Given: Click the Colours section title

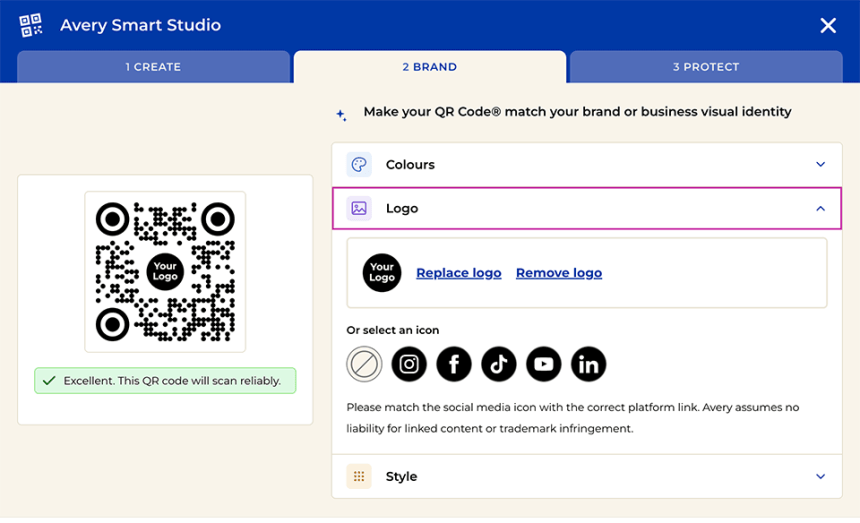Looking at the screenshot, I should 410,164.
